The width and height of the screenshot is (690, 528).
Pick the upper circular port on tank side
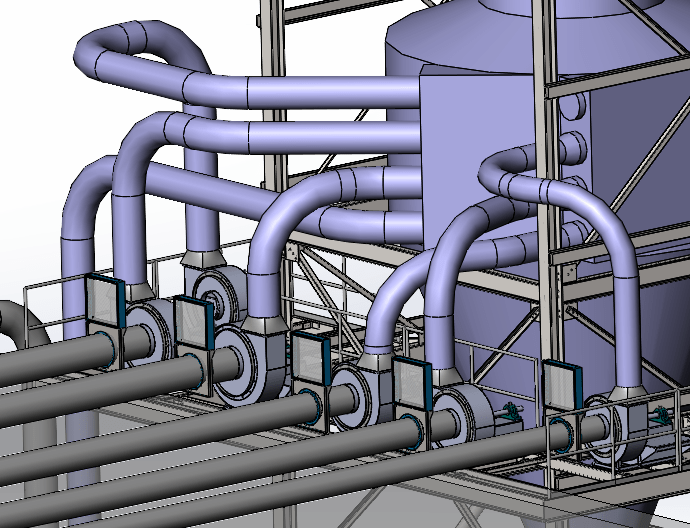tap(573, 106)
